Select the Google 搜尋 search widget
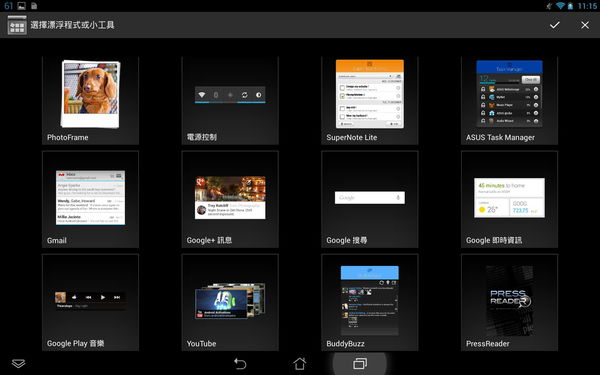Screen dimensions: 600x375 coord(370,199)
